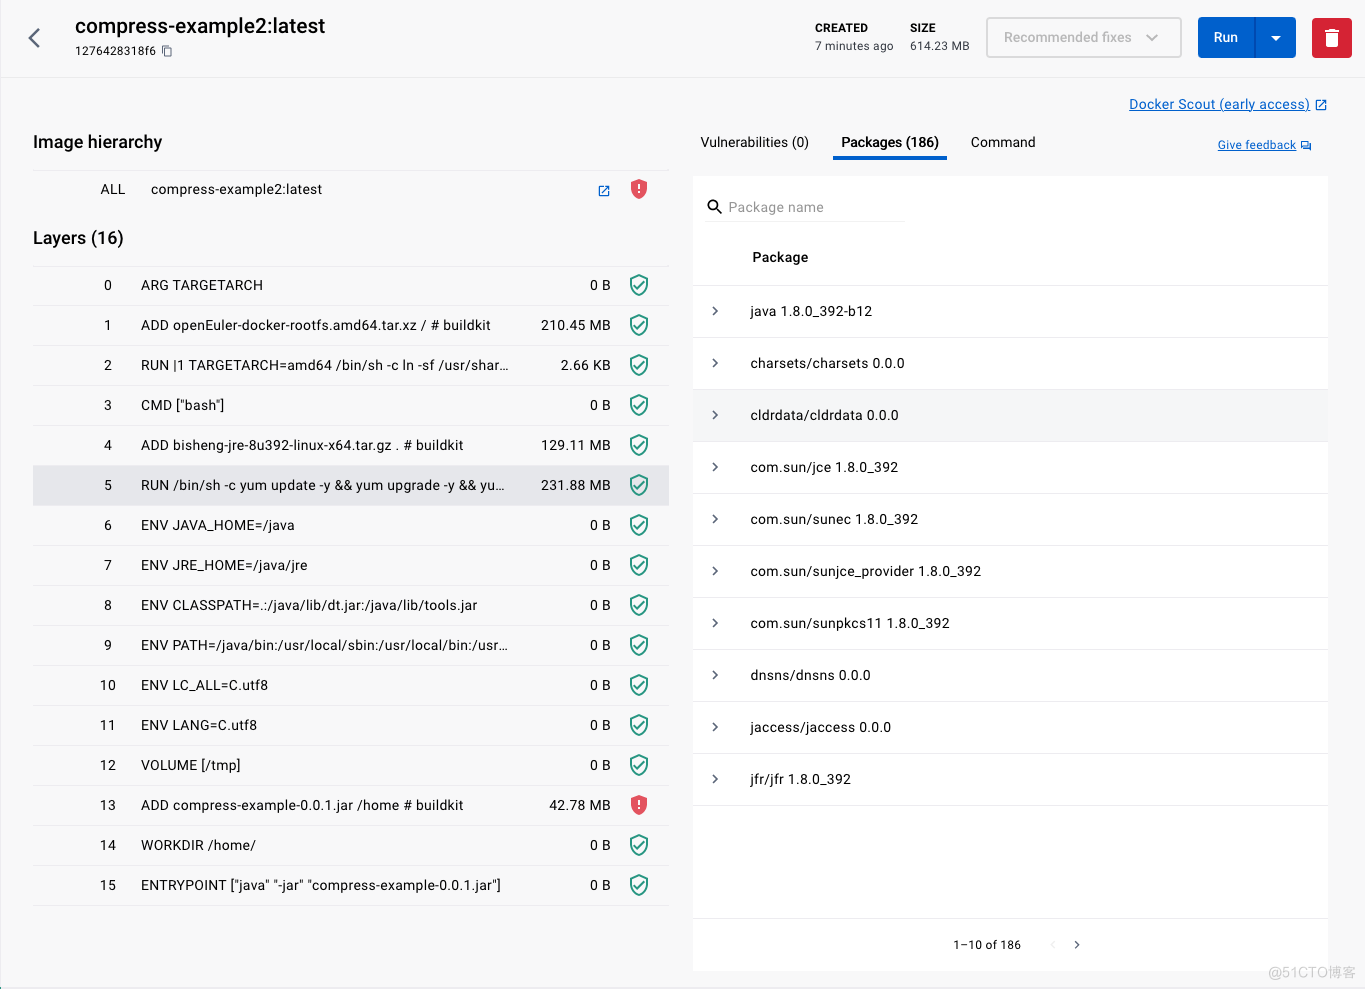Click the shield icon for ENTRYPOINT layer
1365x989 pixels.
(x=639, y=885)
